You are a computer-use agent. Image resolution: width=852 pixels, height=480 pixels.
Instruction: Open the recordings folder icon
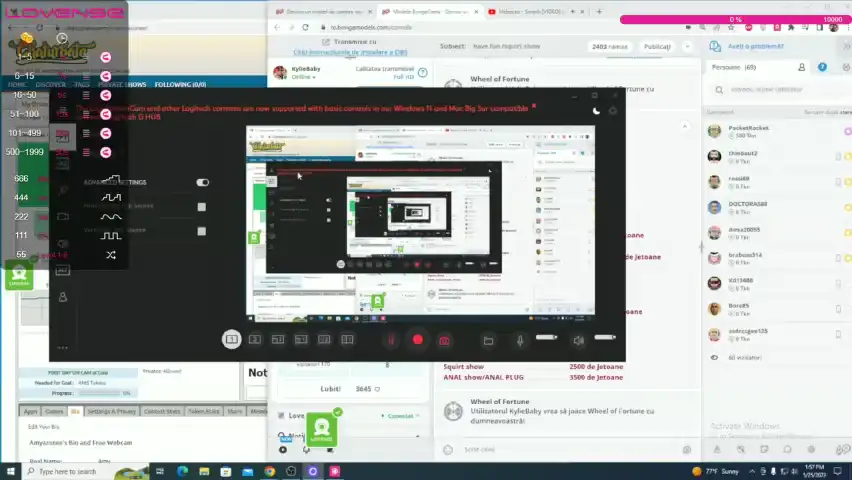[488, 340]
